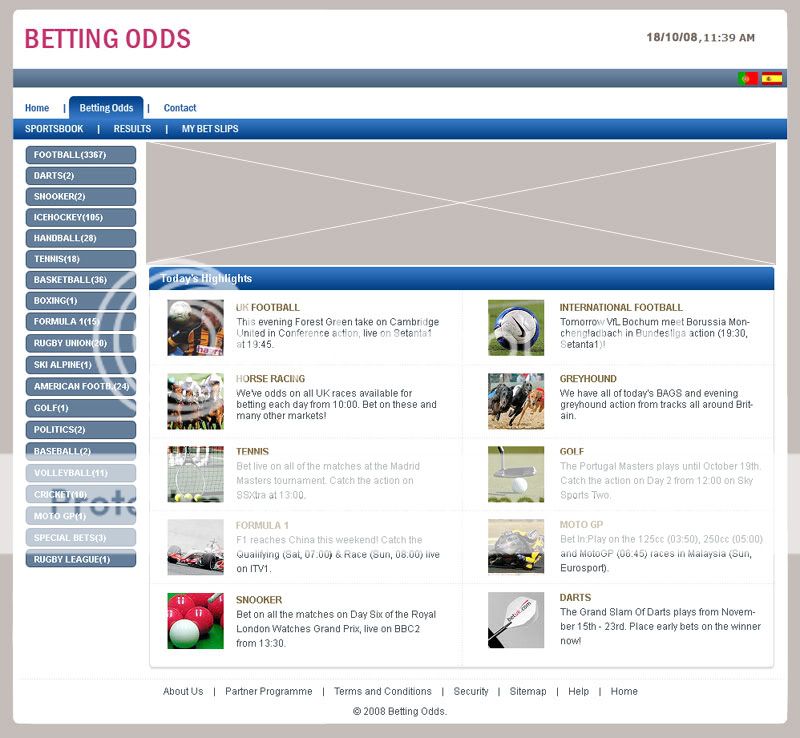Select MOTO GP(1) category
Screen dimensions: 800x738
pyautogui.click(x=81, y=516)
